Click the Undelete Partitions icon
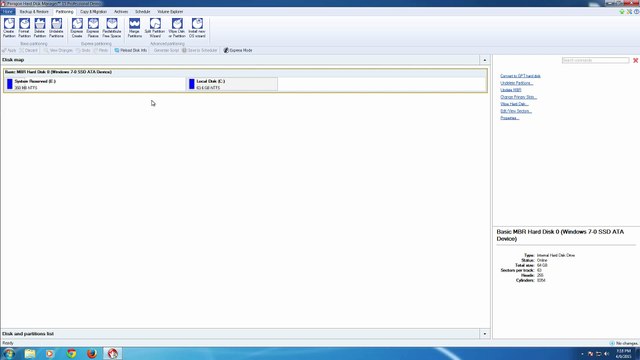This screenshot has width=640, height=360. (x=56, y=28)
